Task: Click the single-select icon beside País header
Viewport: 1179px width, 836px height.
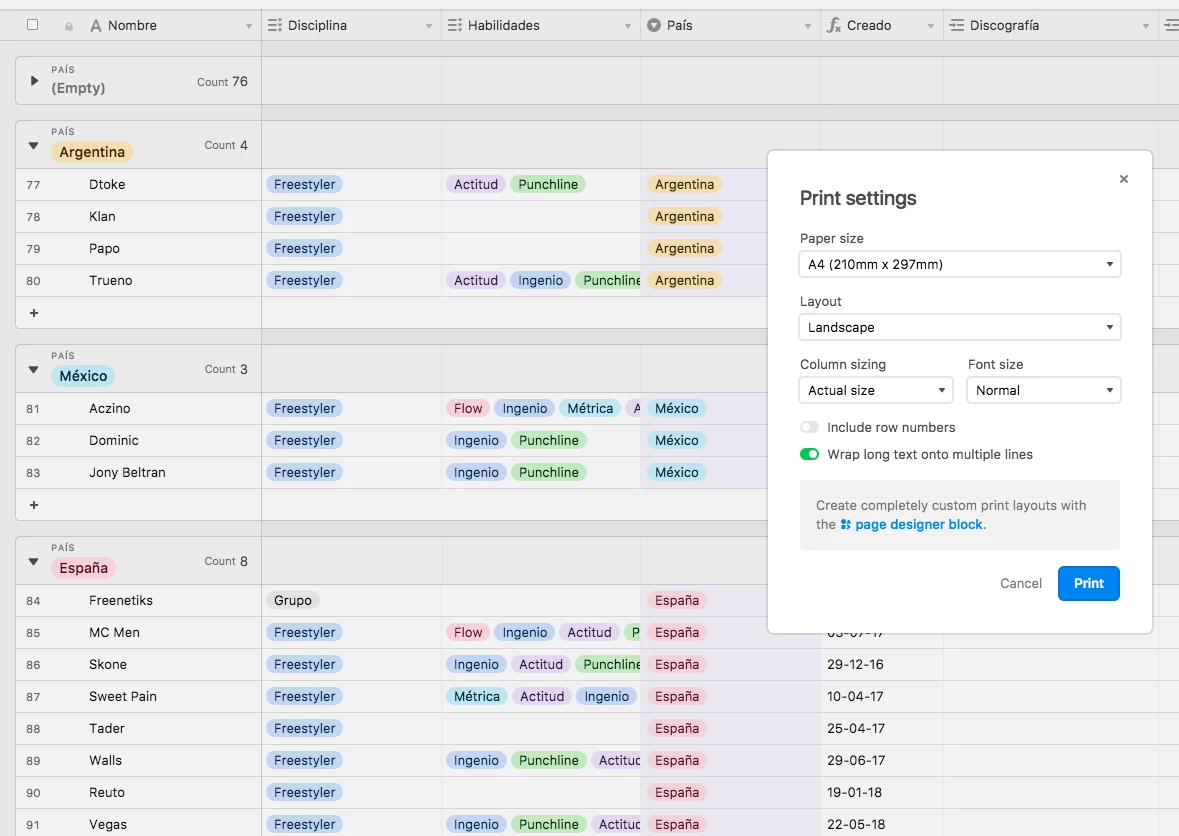Action: coord(654,26)
